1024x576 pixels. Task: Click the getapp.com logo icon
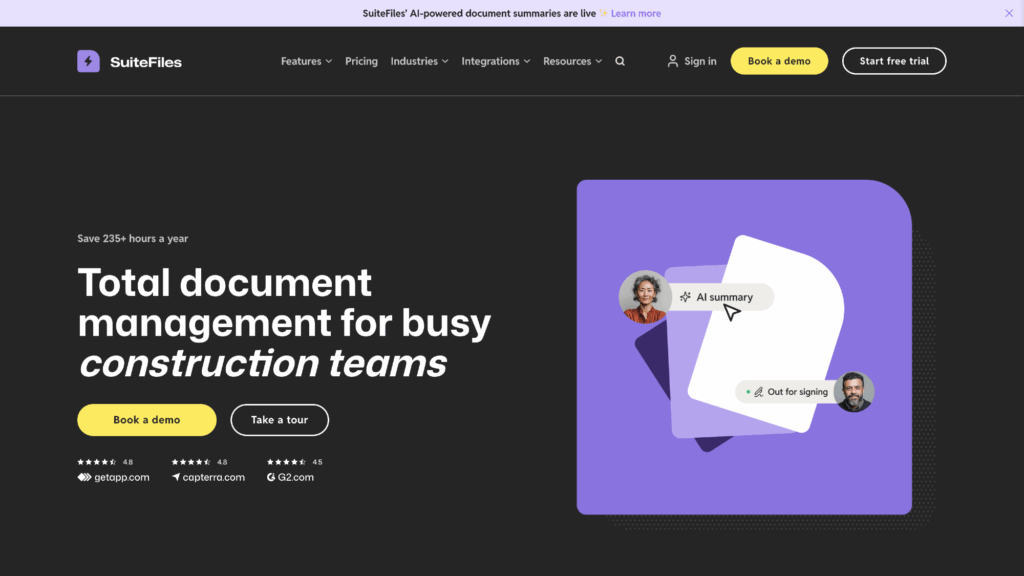(84, 477)
